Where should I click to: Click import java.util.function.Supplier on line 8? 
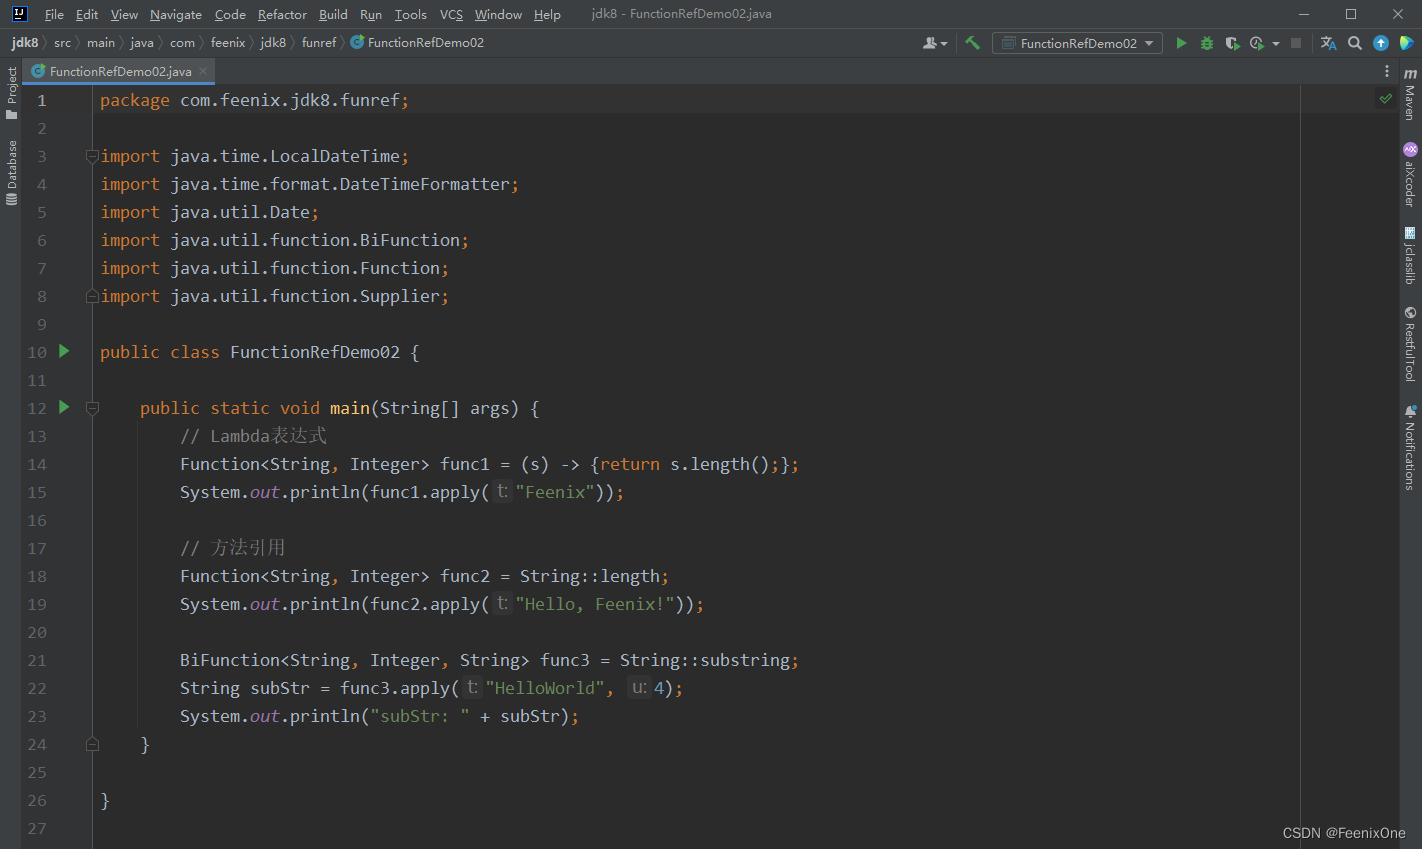[x=275, y=296]
